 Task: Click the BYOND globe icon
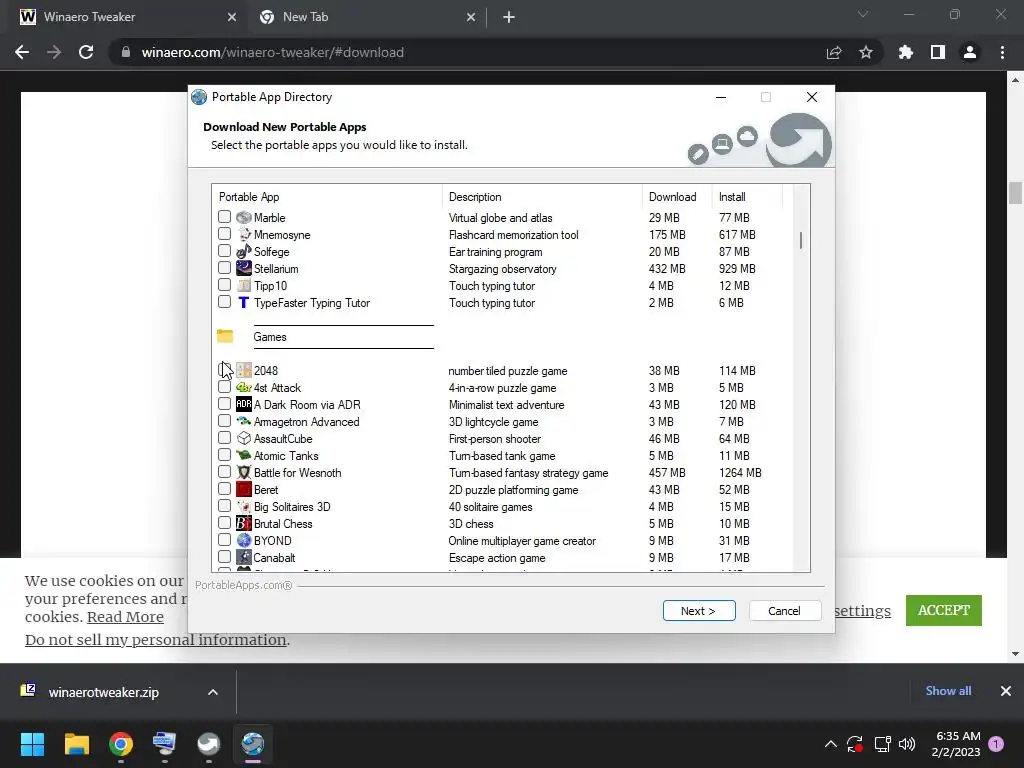244,540
